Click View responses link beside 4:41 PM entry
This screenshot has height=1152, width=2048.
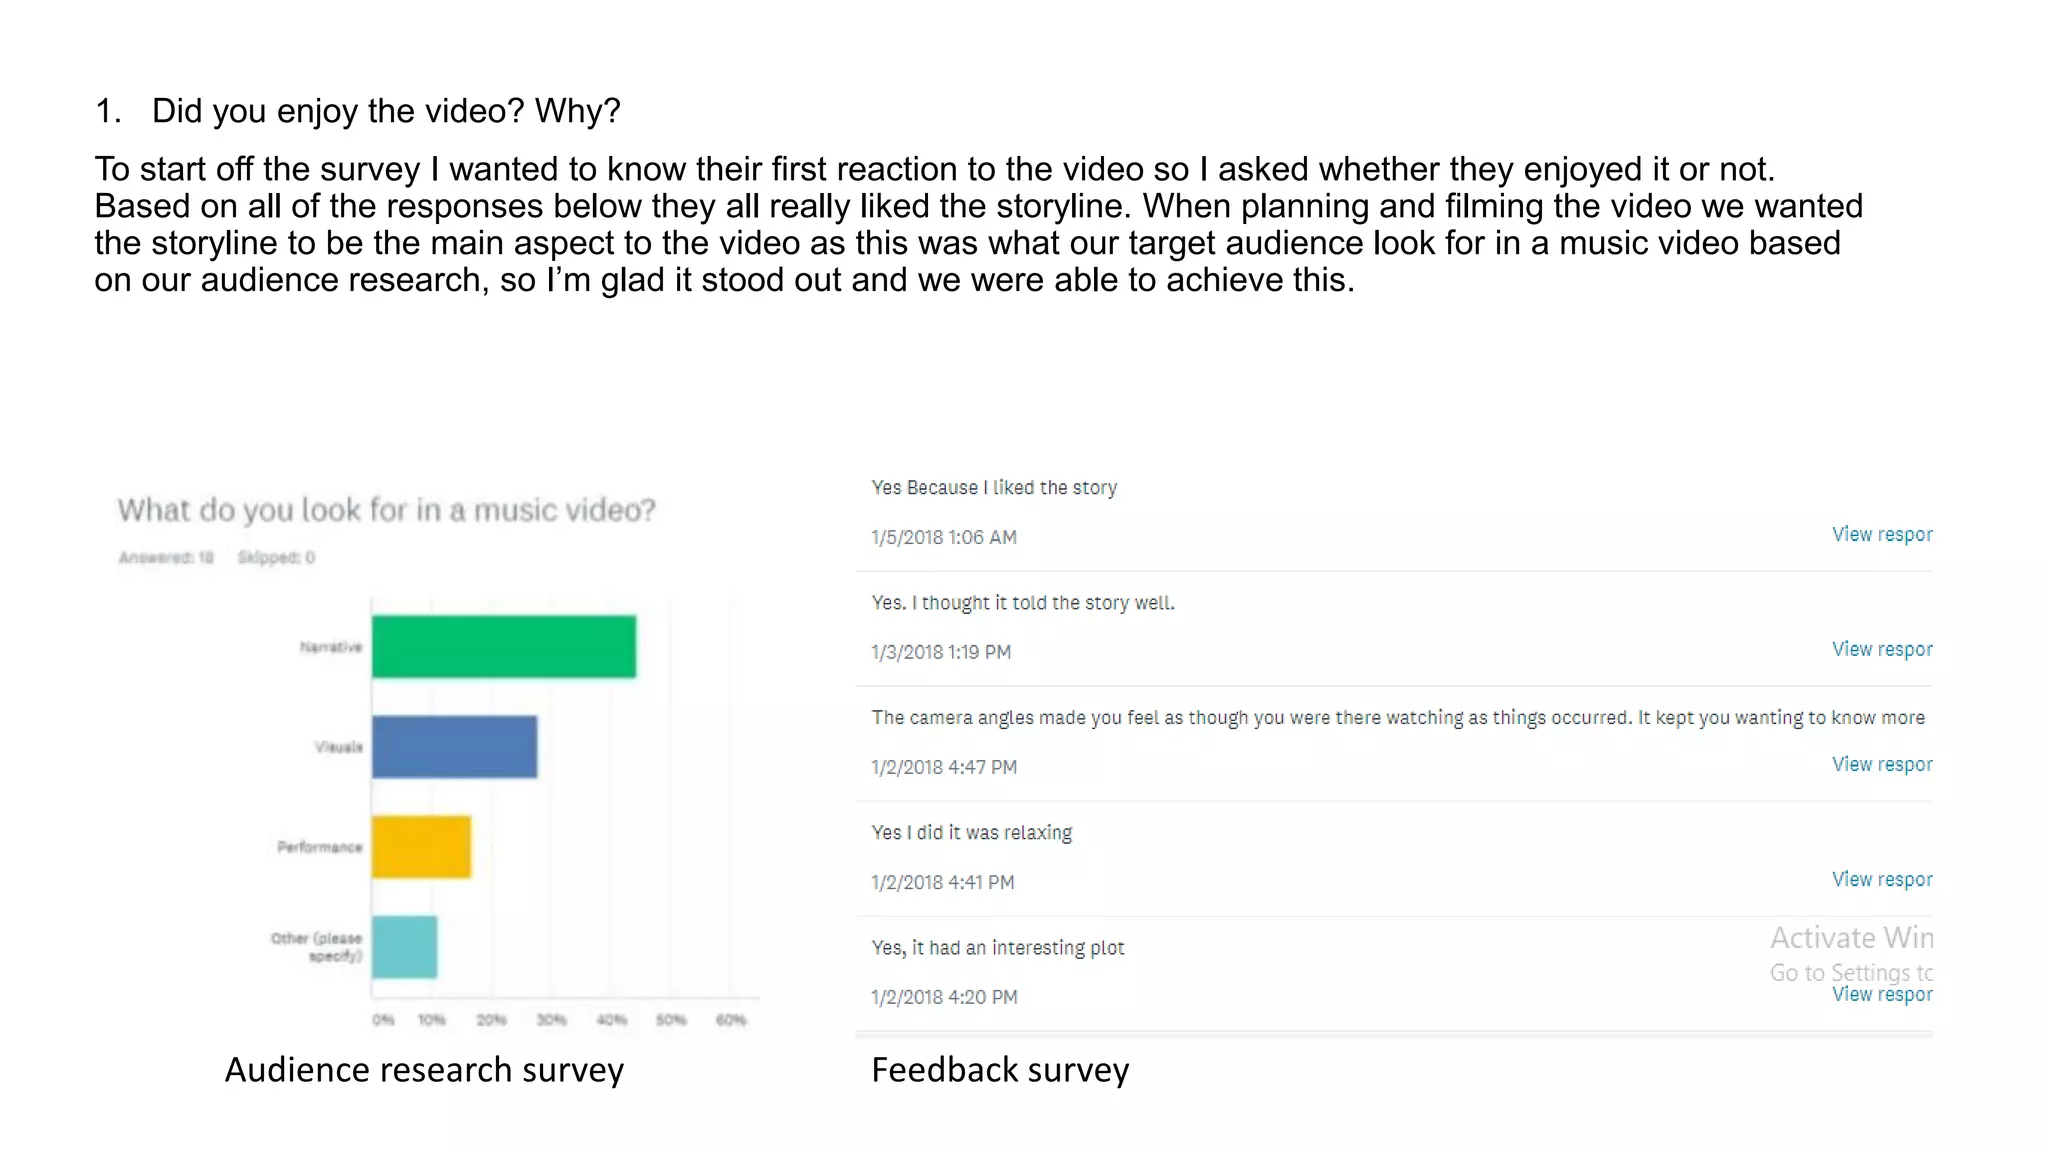click(1881, 880)
